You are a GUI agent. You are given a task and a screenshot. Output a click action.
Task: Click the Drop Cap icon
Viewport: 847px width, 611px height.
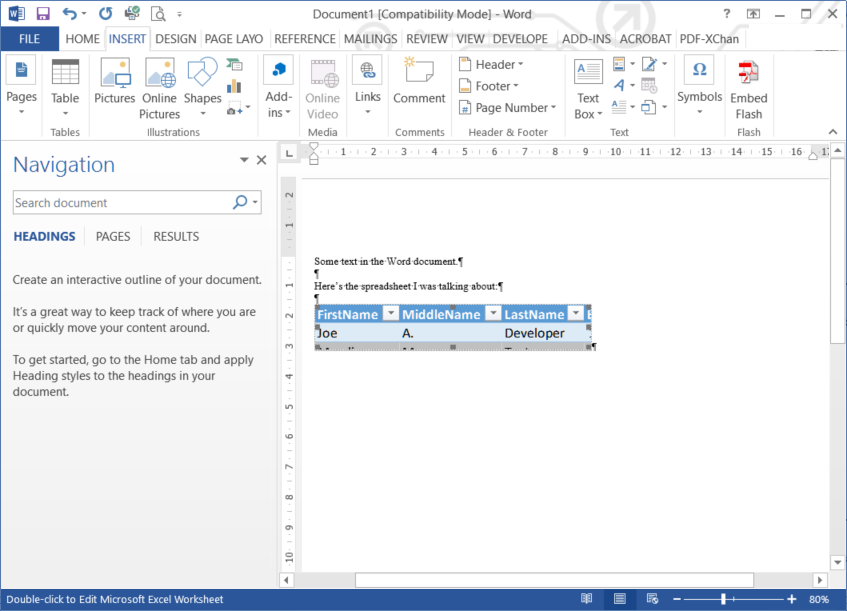pyautogui.click(x=619, y=107)
